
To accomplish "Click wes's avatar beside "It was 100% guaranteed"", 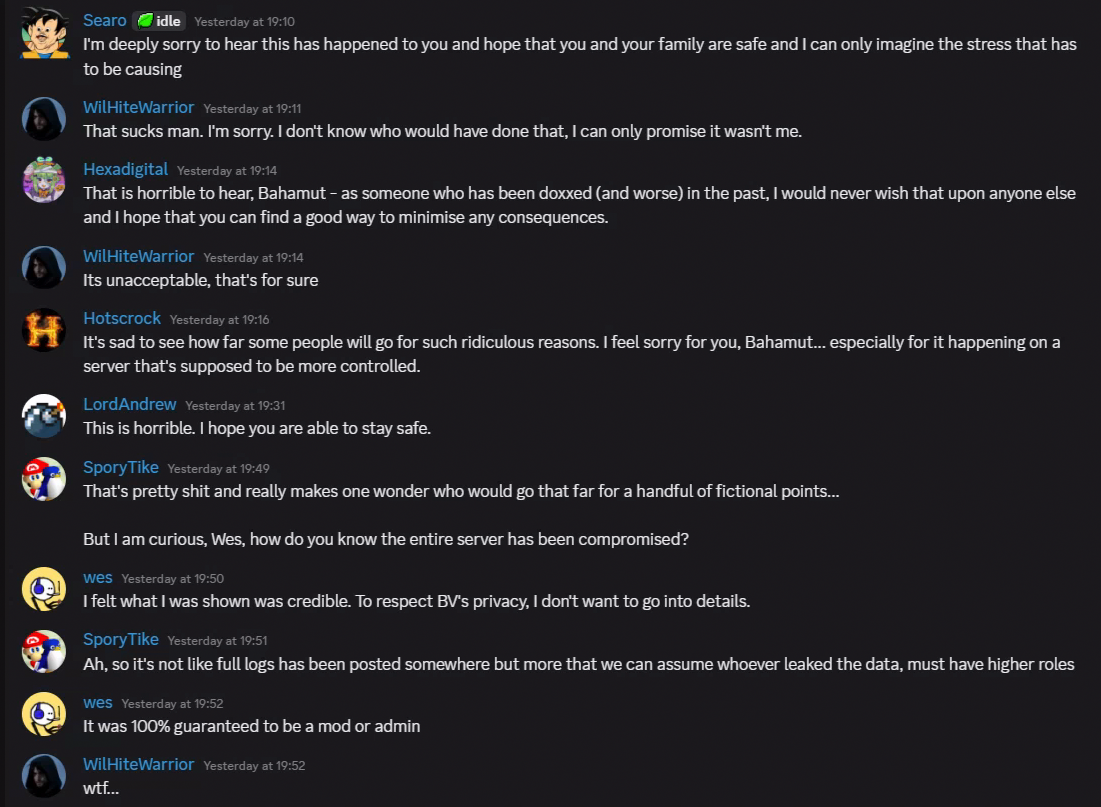I will pos(44,714).
